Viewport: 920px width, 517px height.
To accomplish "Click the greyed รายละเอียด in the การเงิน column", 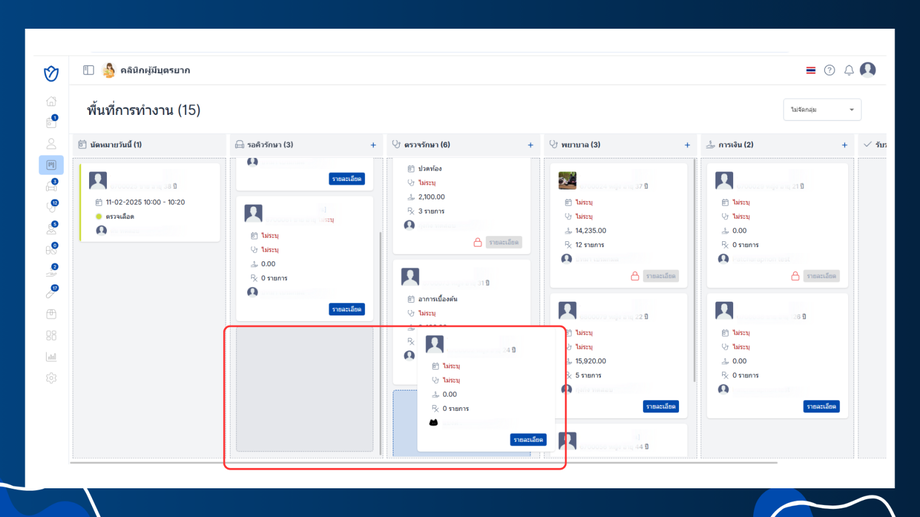I will coord(821,276).
